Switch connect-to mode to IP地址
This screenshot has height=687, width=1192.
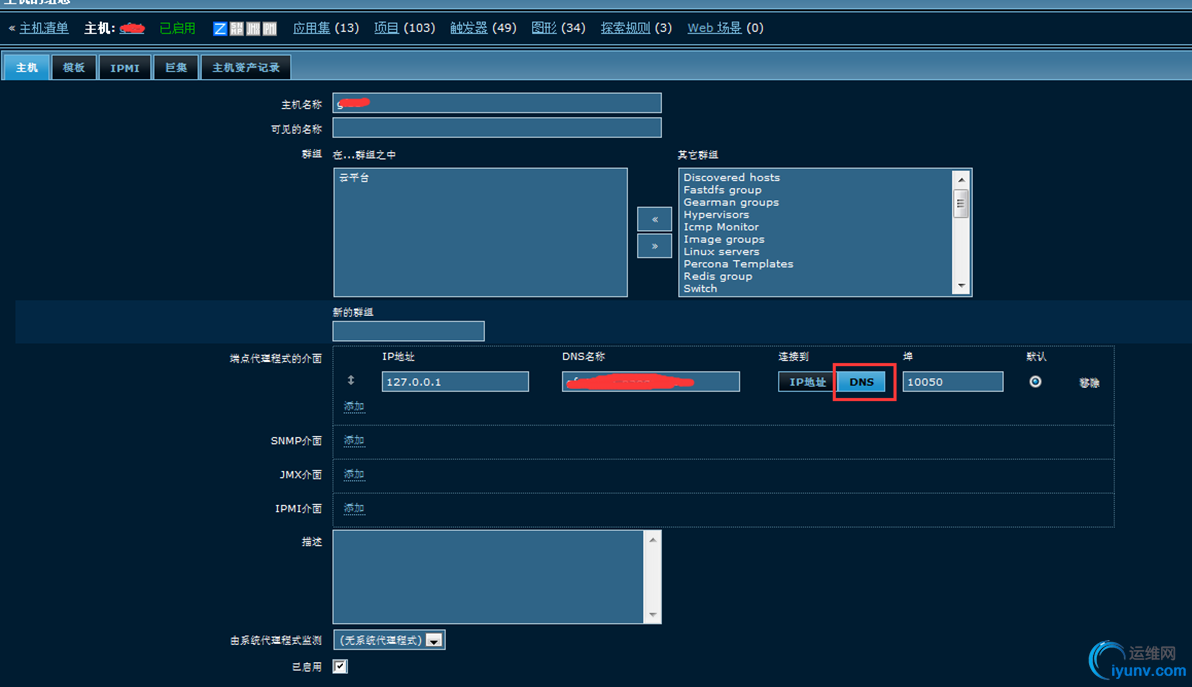(x=807, y=381)
